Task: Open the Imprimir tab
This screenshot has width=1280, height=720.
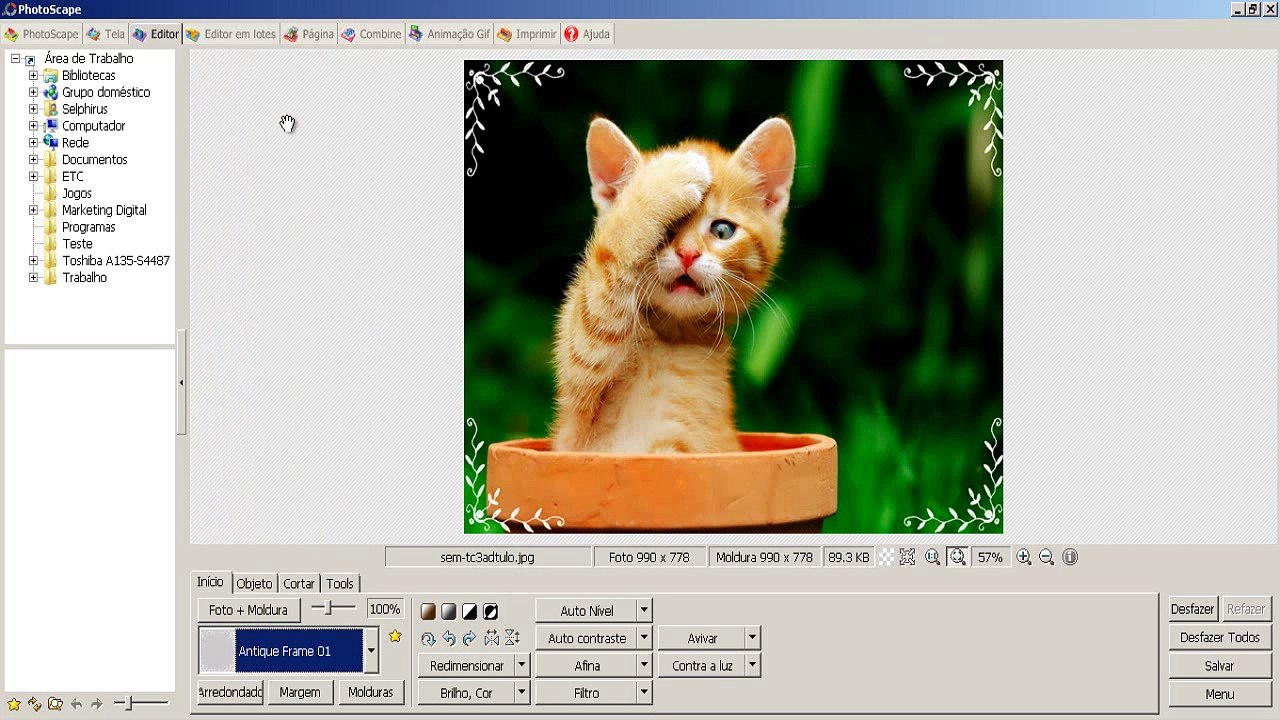Action: (527, 34)
